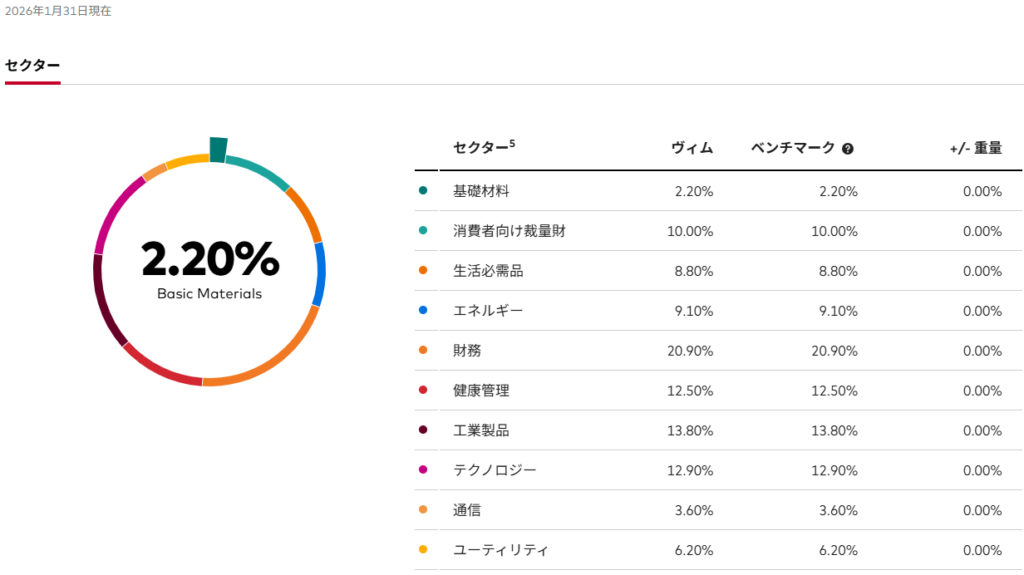Click the 基礎材料 teal legend dot

tap(424, 191)
